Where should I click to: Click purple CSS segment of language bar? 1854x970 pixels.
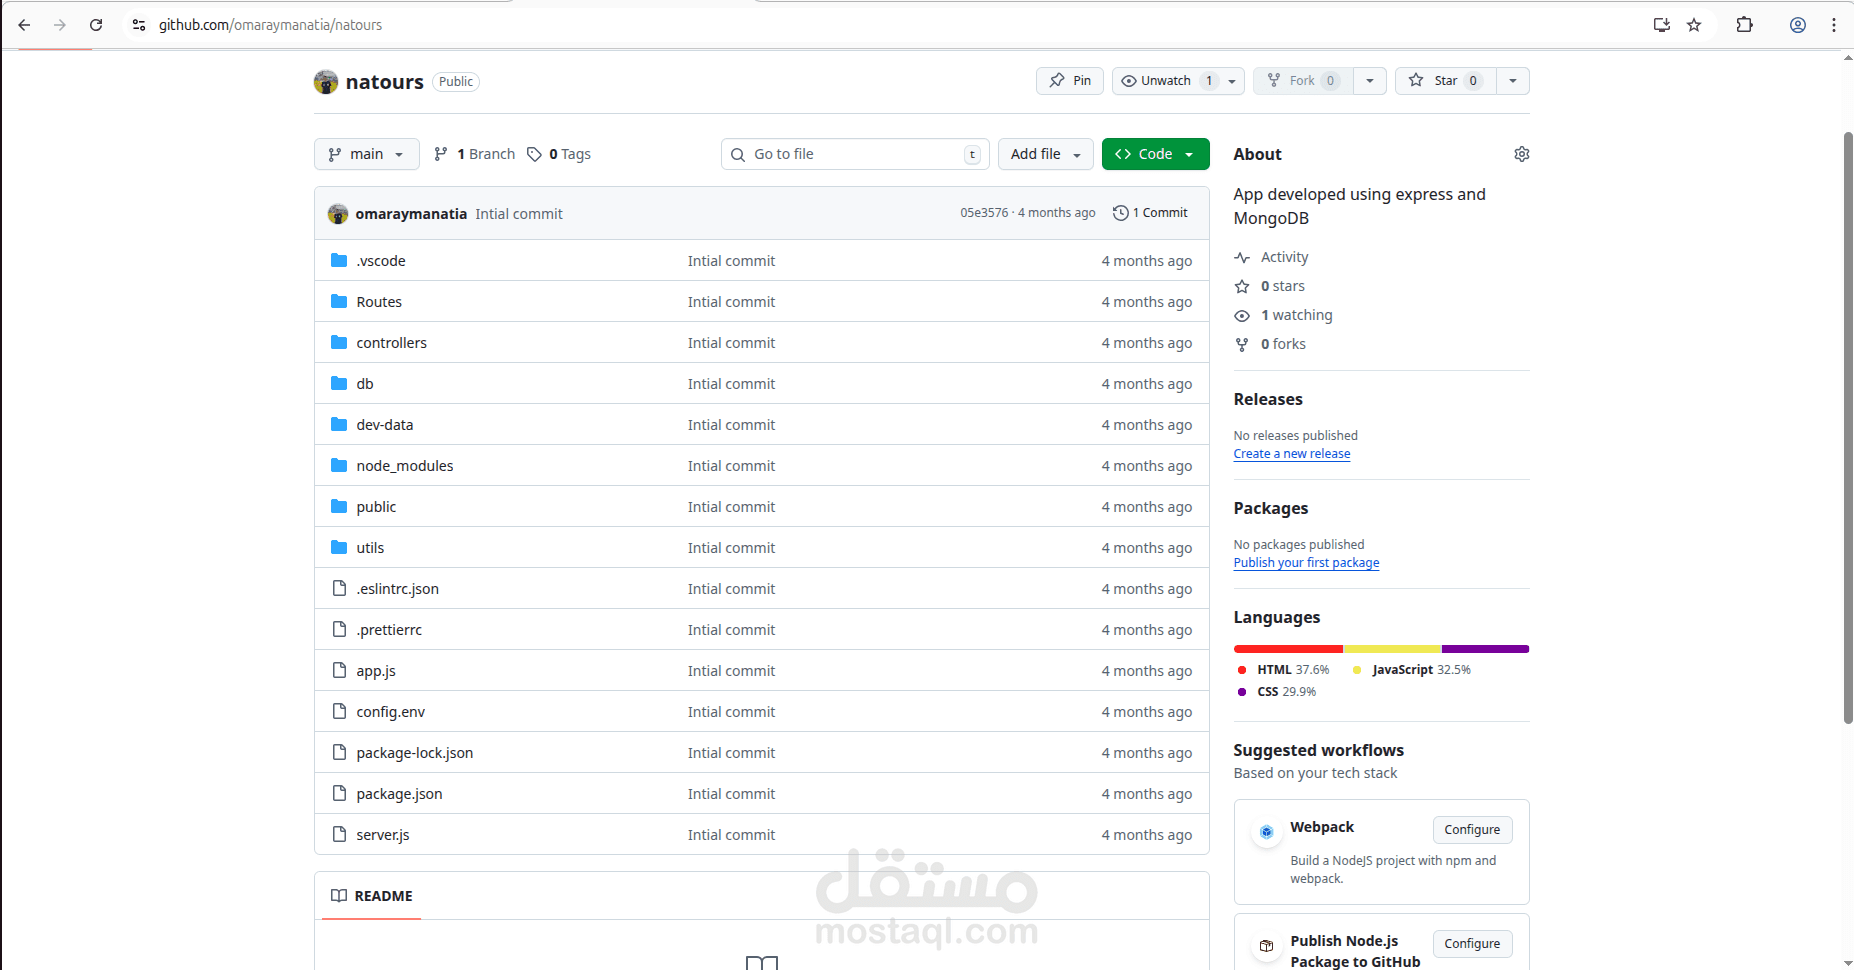pos(1485,649)
